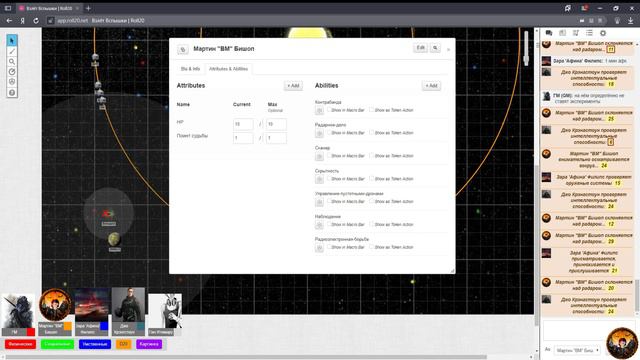Click the magnifier icon beside Edit button

436,48
